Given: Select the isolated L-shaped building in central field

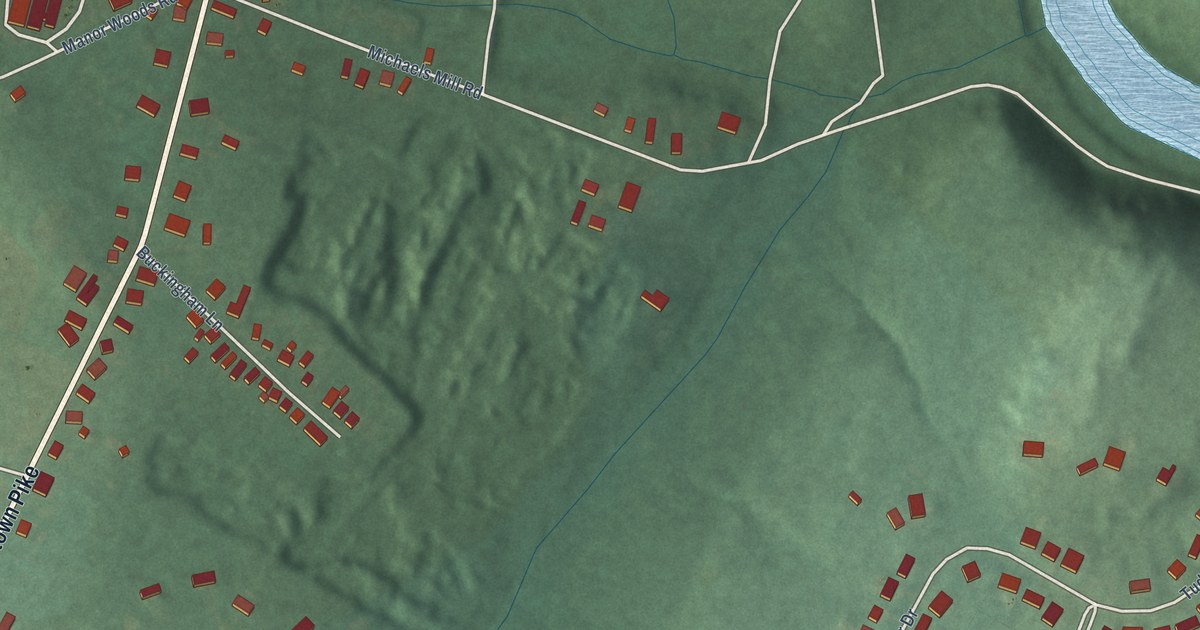Looking at the screenshot, I should 655,299.
